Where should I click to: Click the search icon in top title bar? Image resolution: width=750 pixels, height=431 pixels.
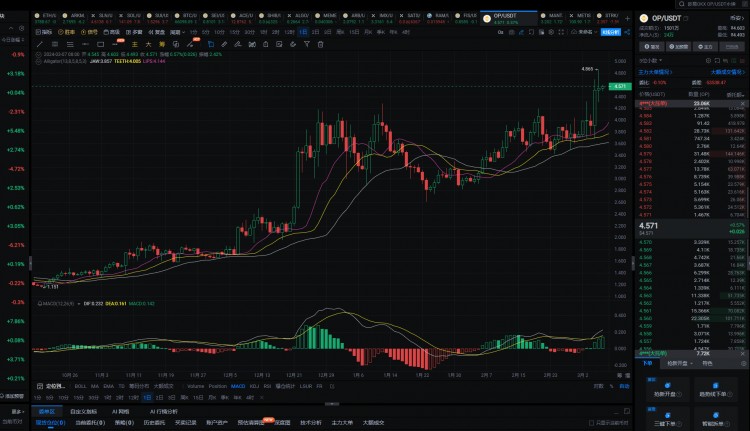(x=682, y=4)
